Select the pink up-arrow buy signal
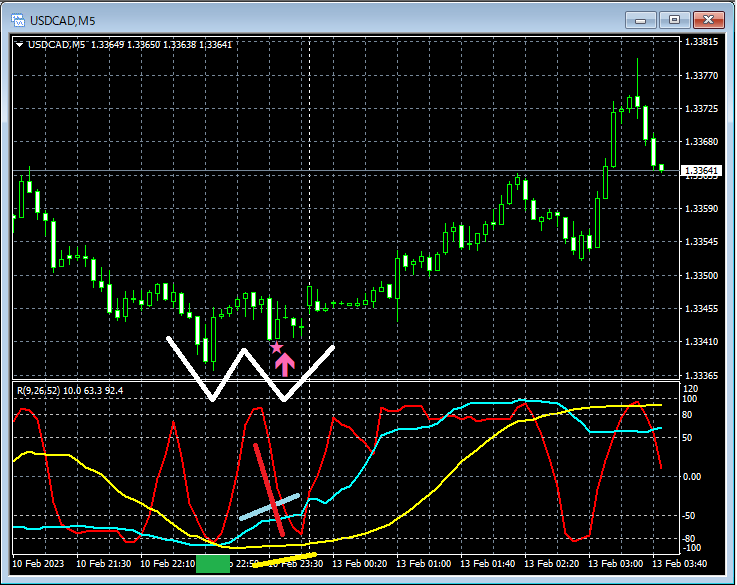The height and width of the screenshot is (585, 737). [x=285, y=365]
